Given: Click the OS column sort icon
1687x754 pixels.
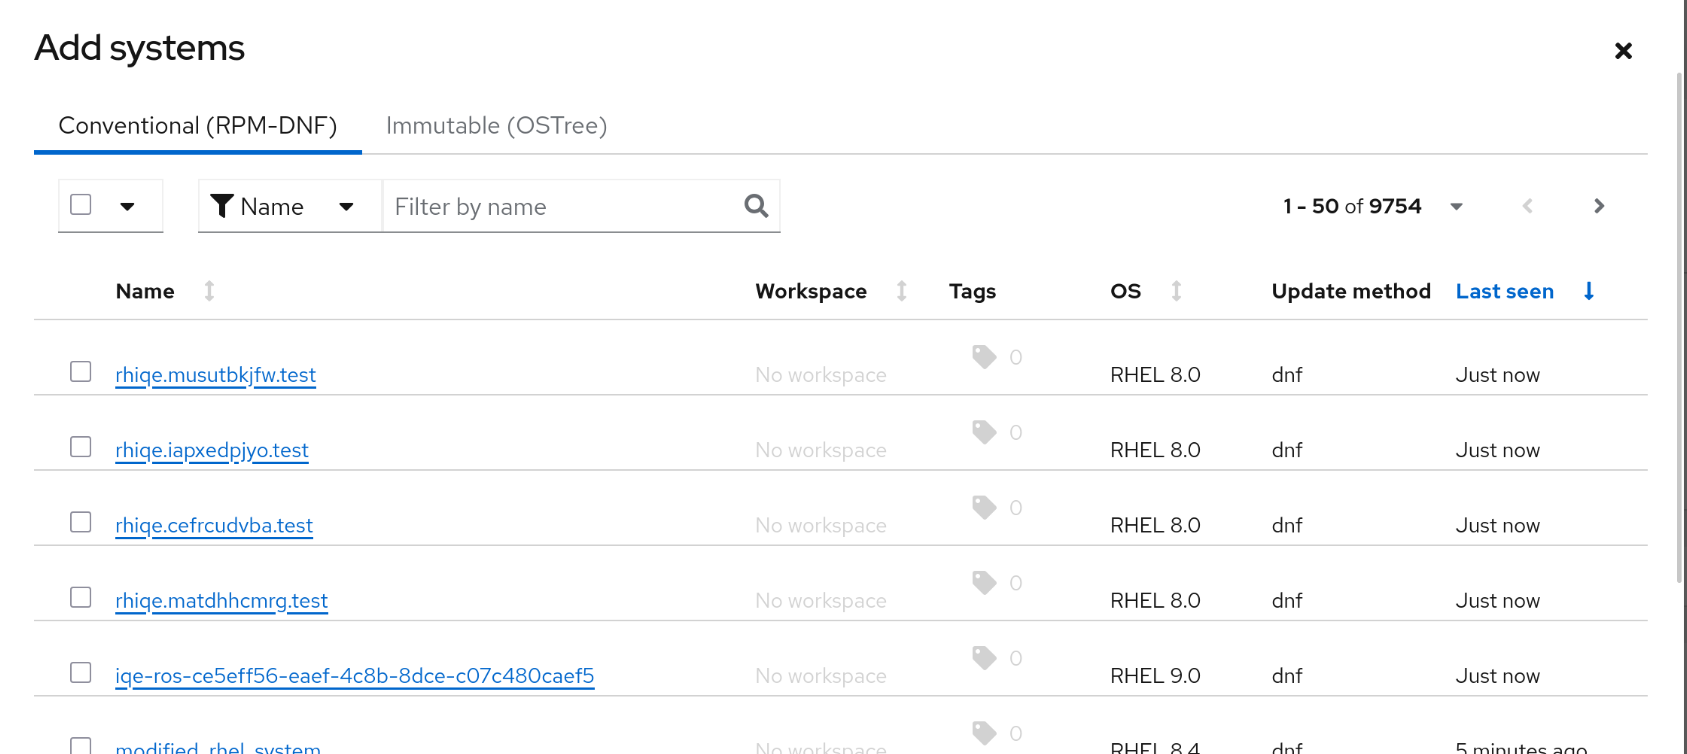Looking at the screenshot, I should [1176, 291].
